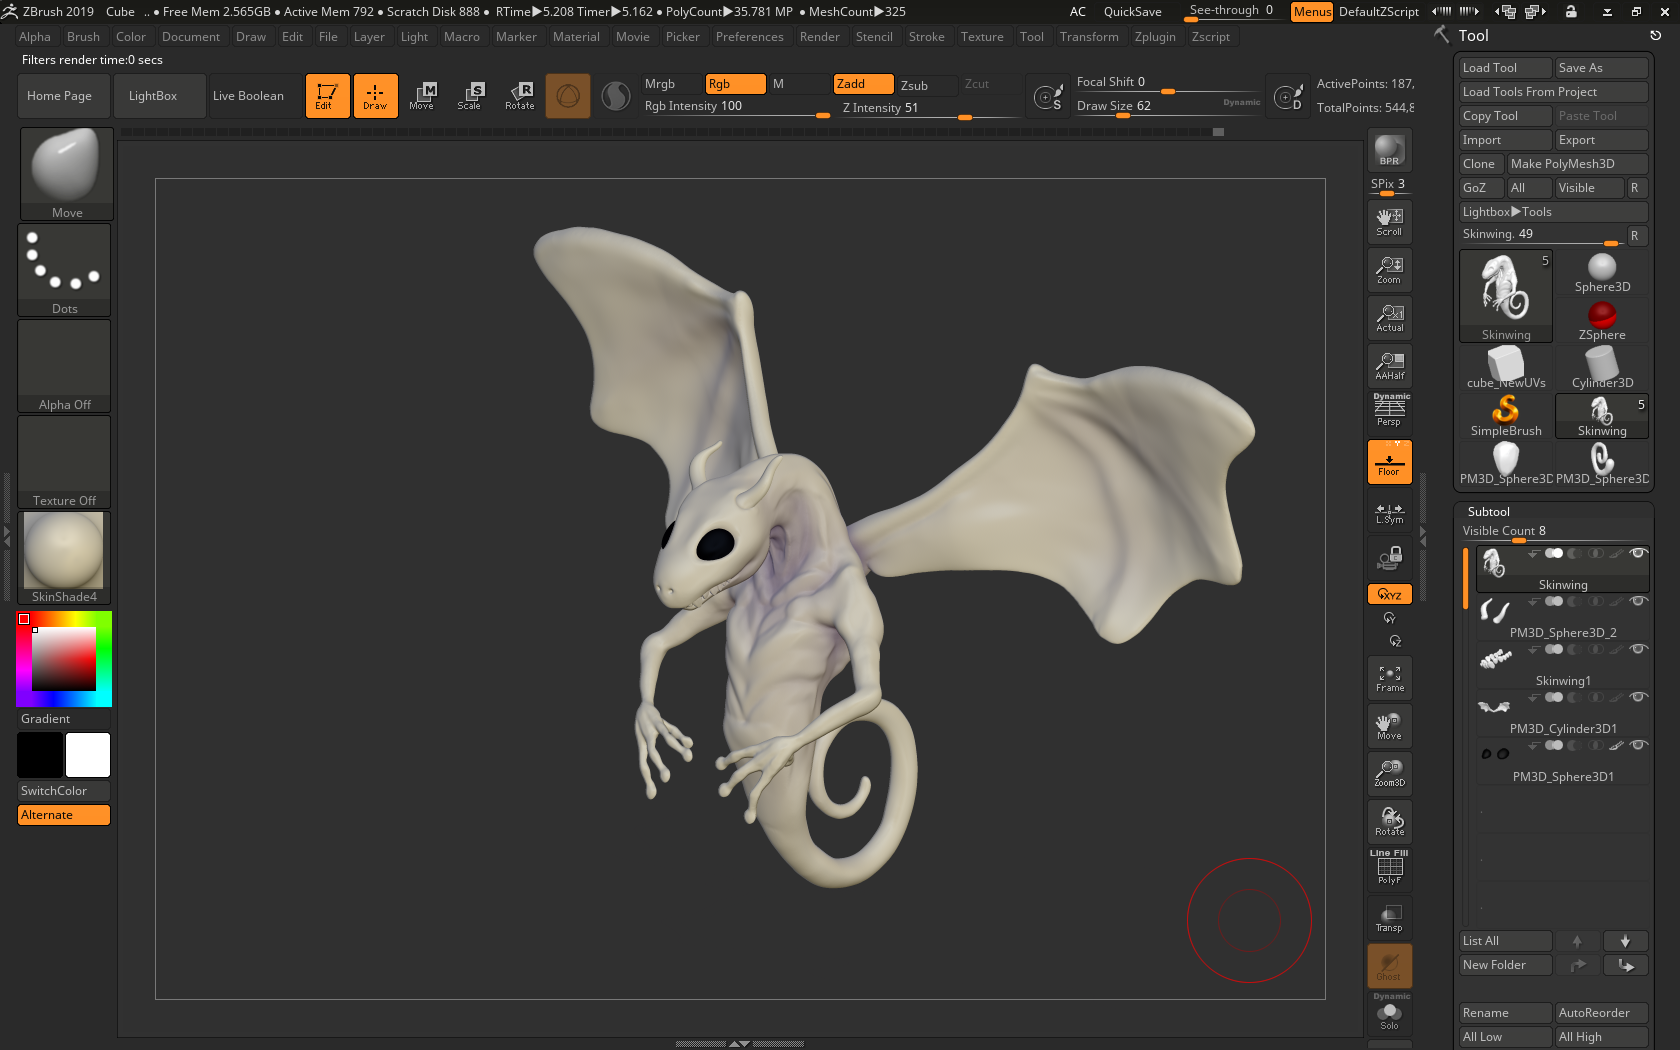Open the Dots stroke type picker

tap(64, 269)
